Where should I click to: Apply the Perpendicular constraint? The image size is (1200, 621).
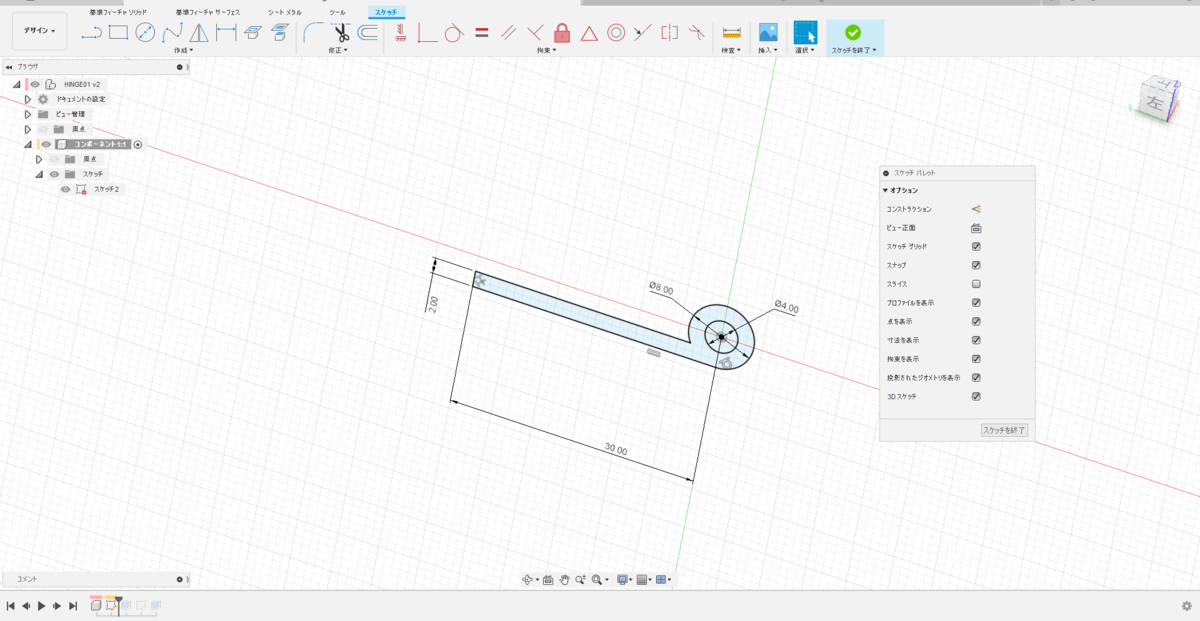(x=536, y=32)
